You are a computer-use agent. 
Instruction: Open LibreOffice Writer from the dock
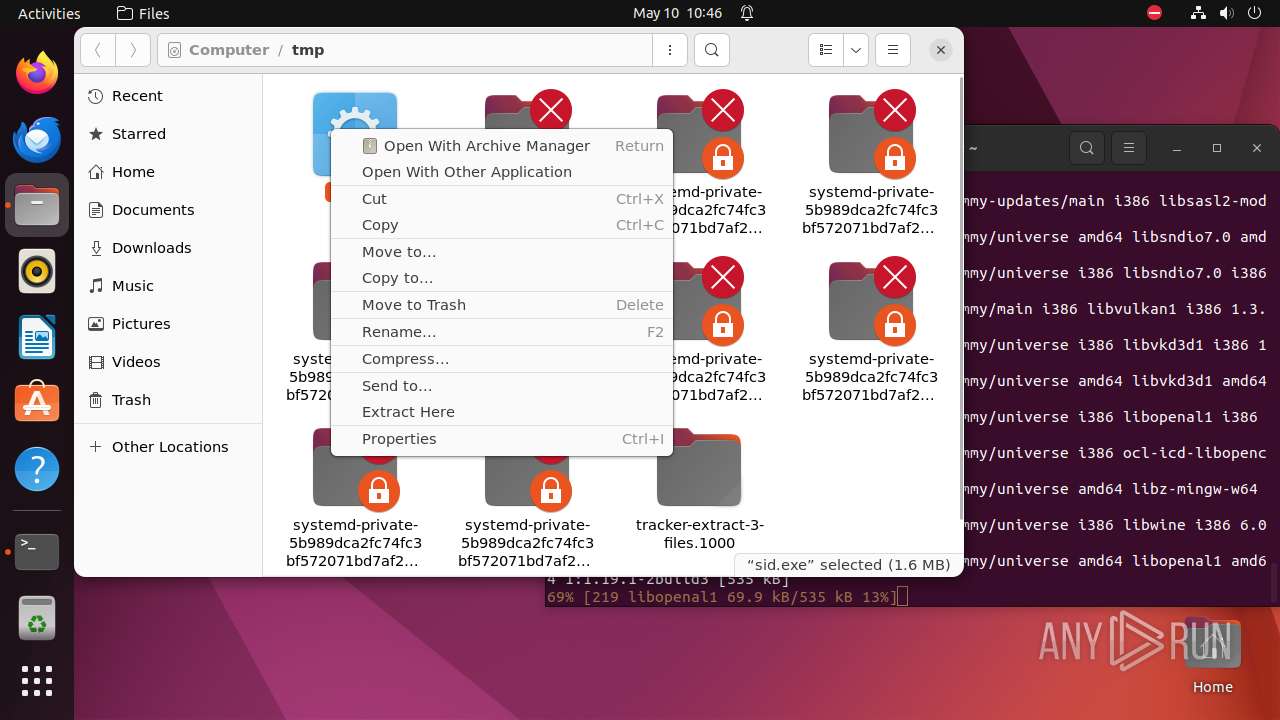[37, 337]
